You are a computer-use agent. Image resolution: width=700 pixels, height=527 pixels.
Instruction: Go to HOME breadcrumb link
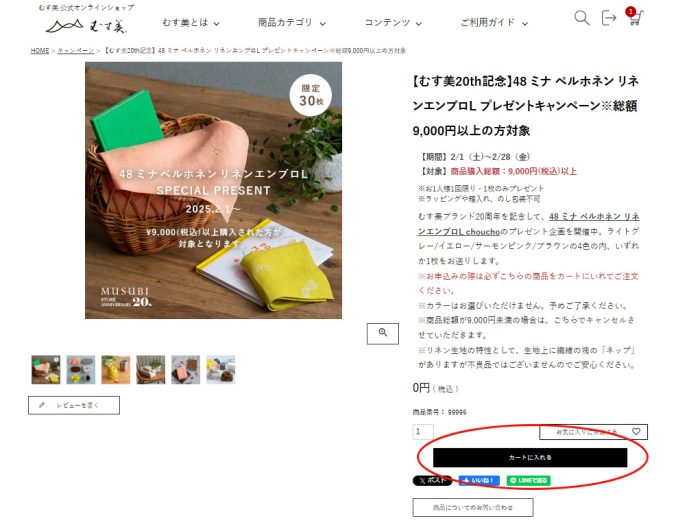pos(40,51)
